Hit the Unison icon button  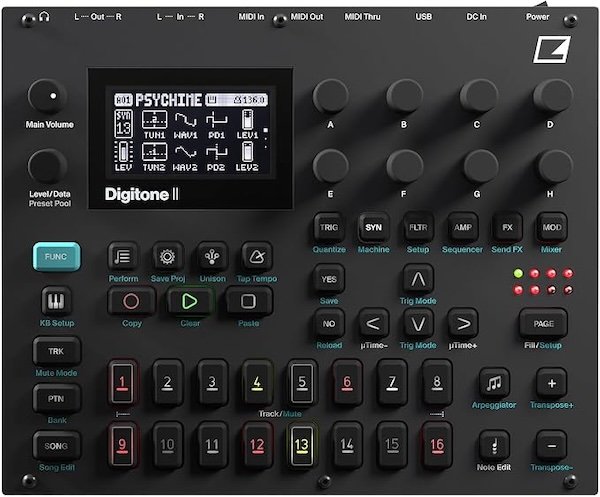click(x=212, y=257)
